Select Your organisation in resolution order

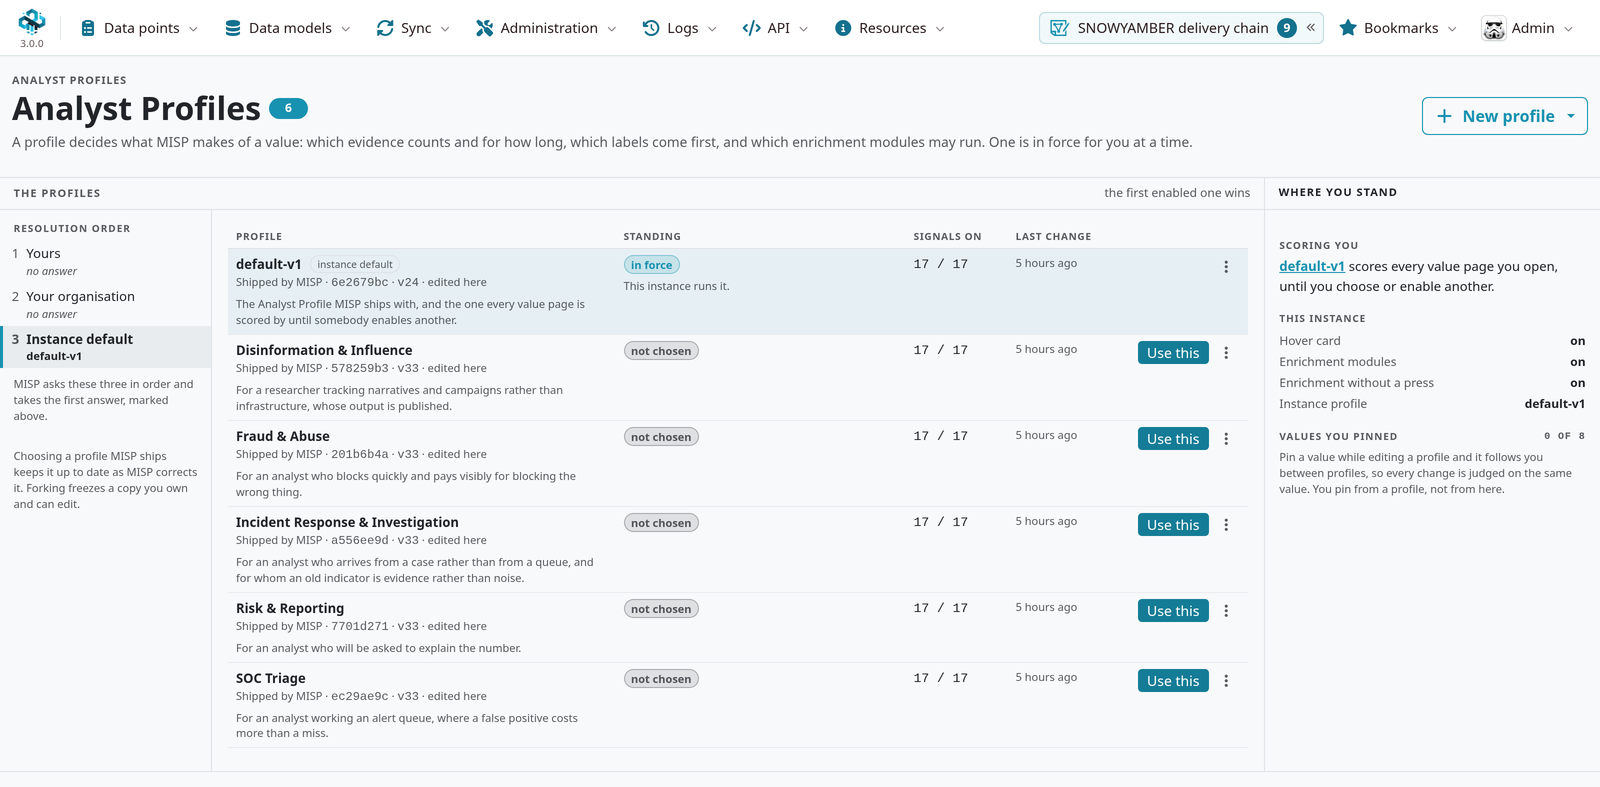coord(105,304)
